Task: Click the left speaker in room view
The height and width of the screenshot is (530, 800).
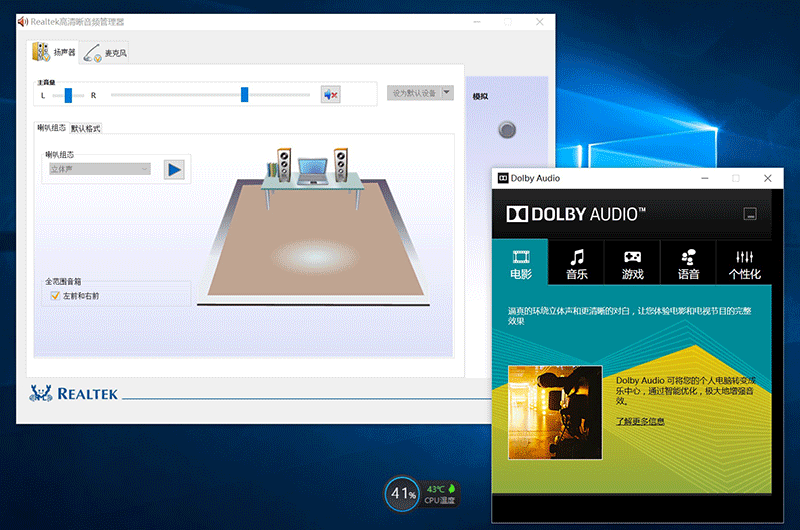Action: 284,164
